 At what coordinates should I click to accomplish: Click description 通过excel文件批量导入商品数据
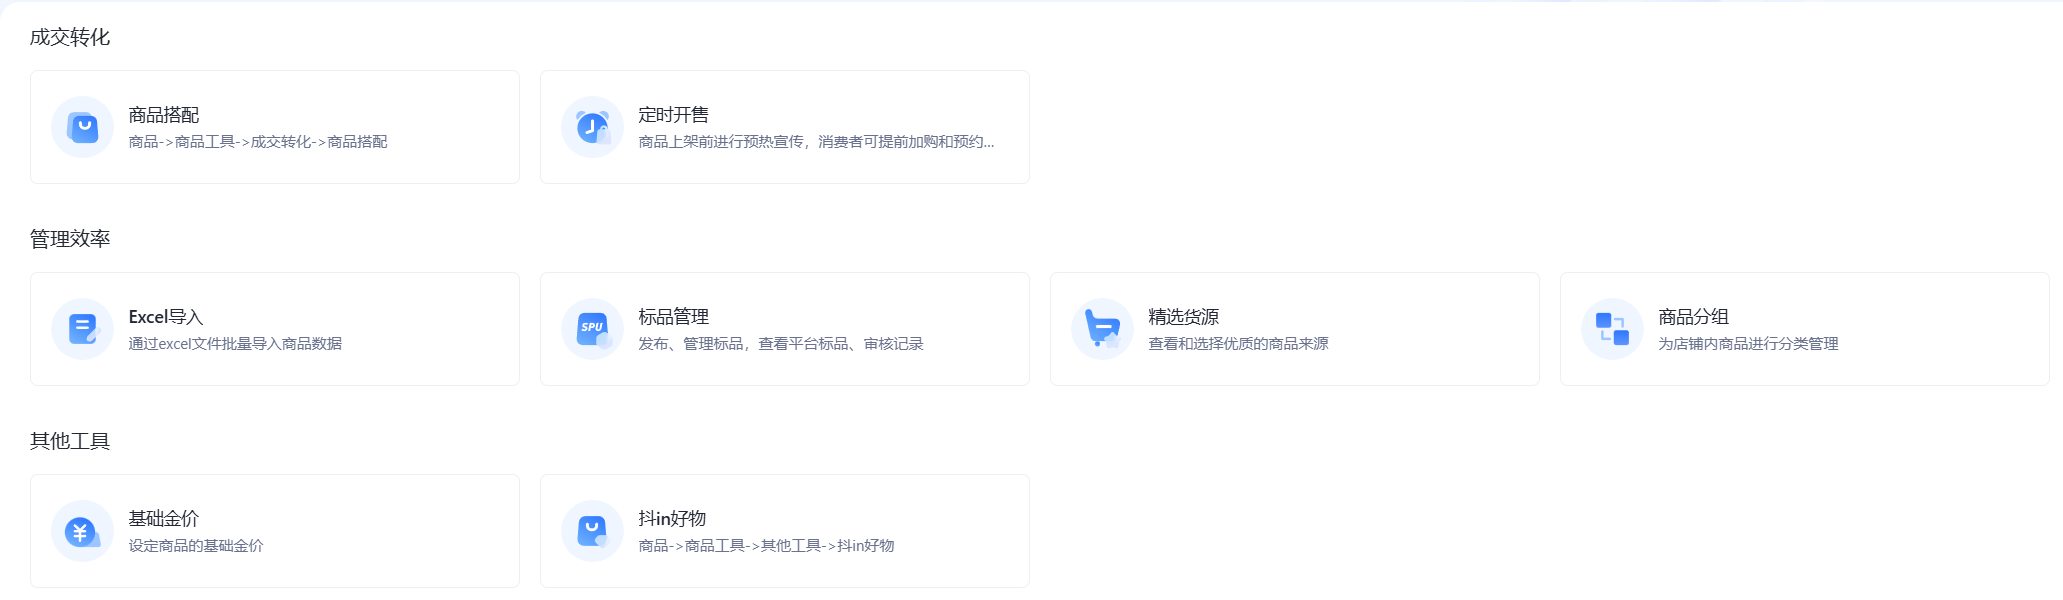pyautogui.click(x=235, y=344)
